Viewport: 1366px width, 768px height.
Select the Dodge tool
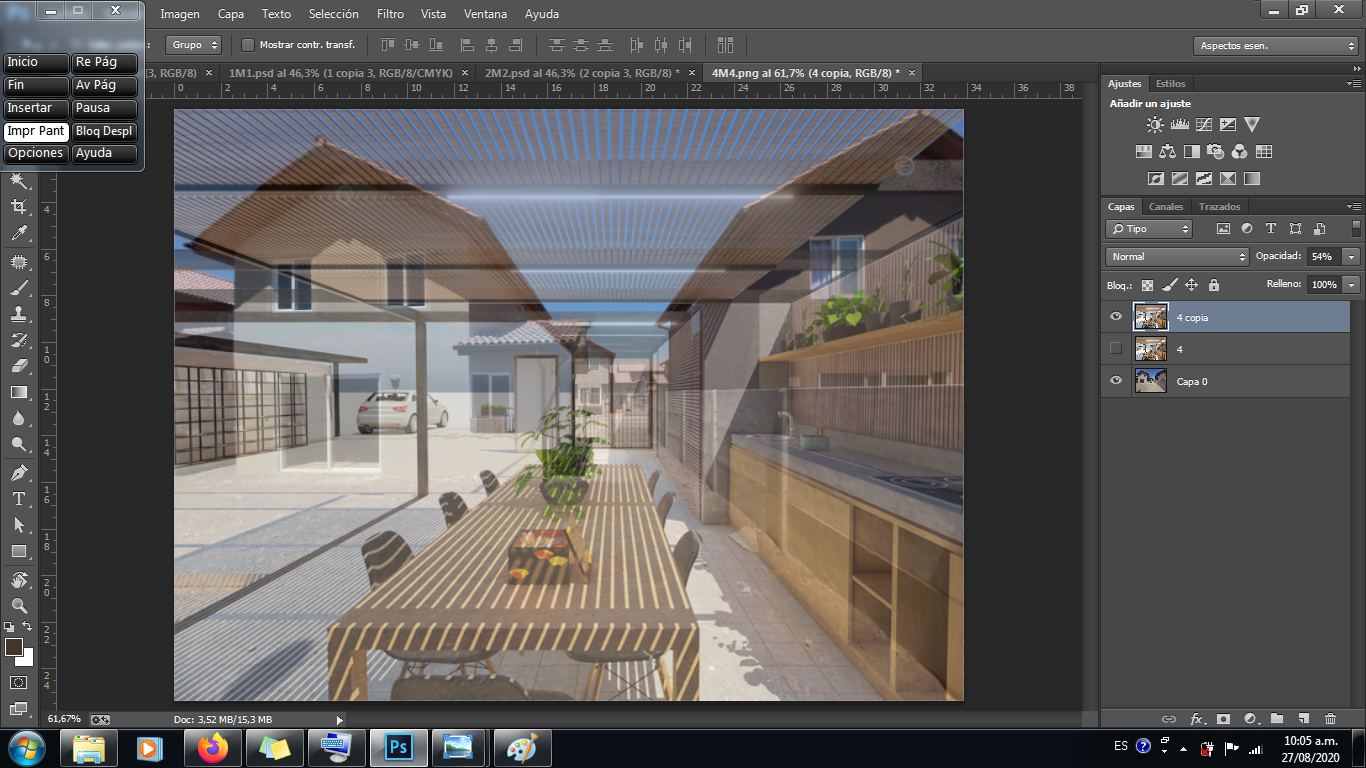click(x=18, y=444)
